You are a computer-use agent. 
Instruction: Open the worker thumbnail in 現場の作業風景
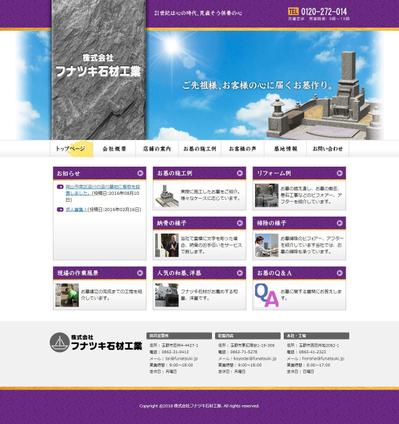tap(67, 295)
